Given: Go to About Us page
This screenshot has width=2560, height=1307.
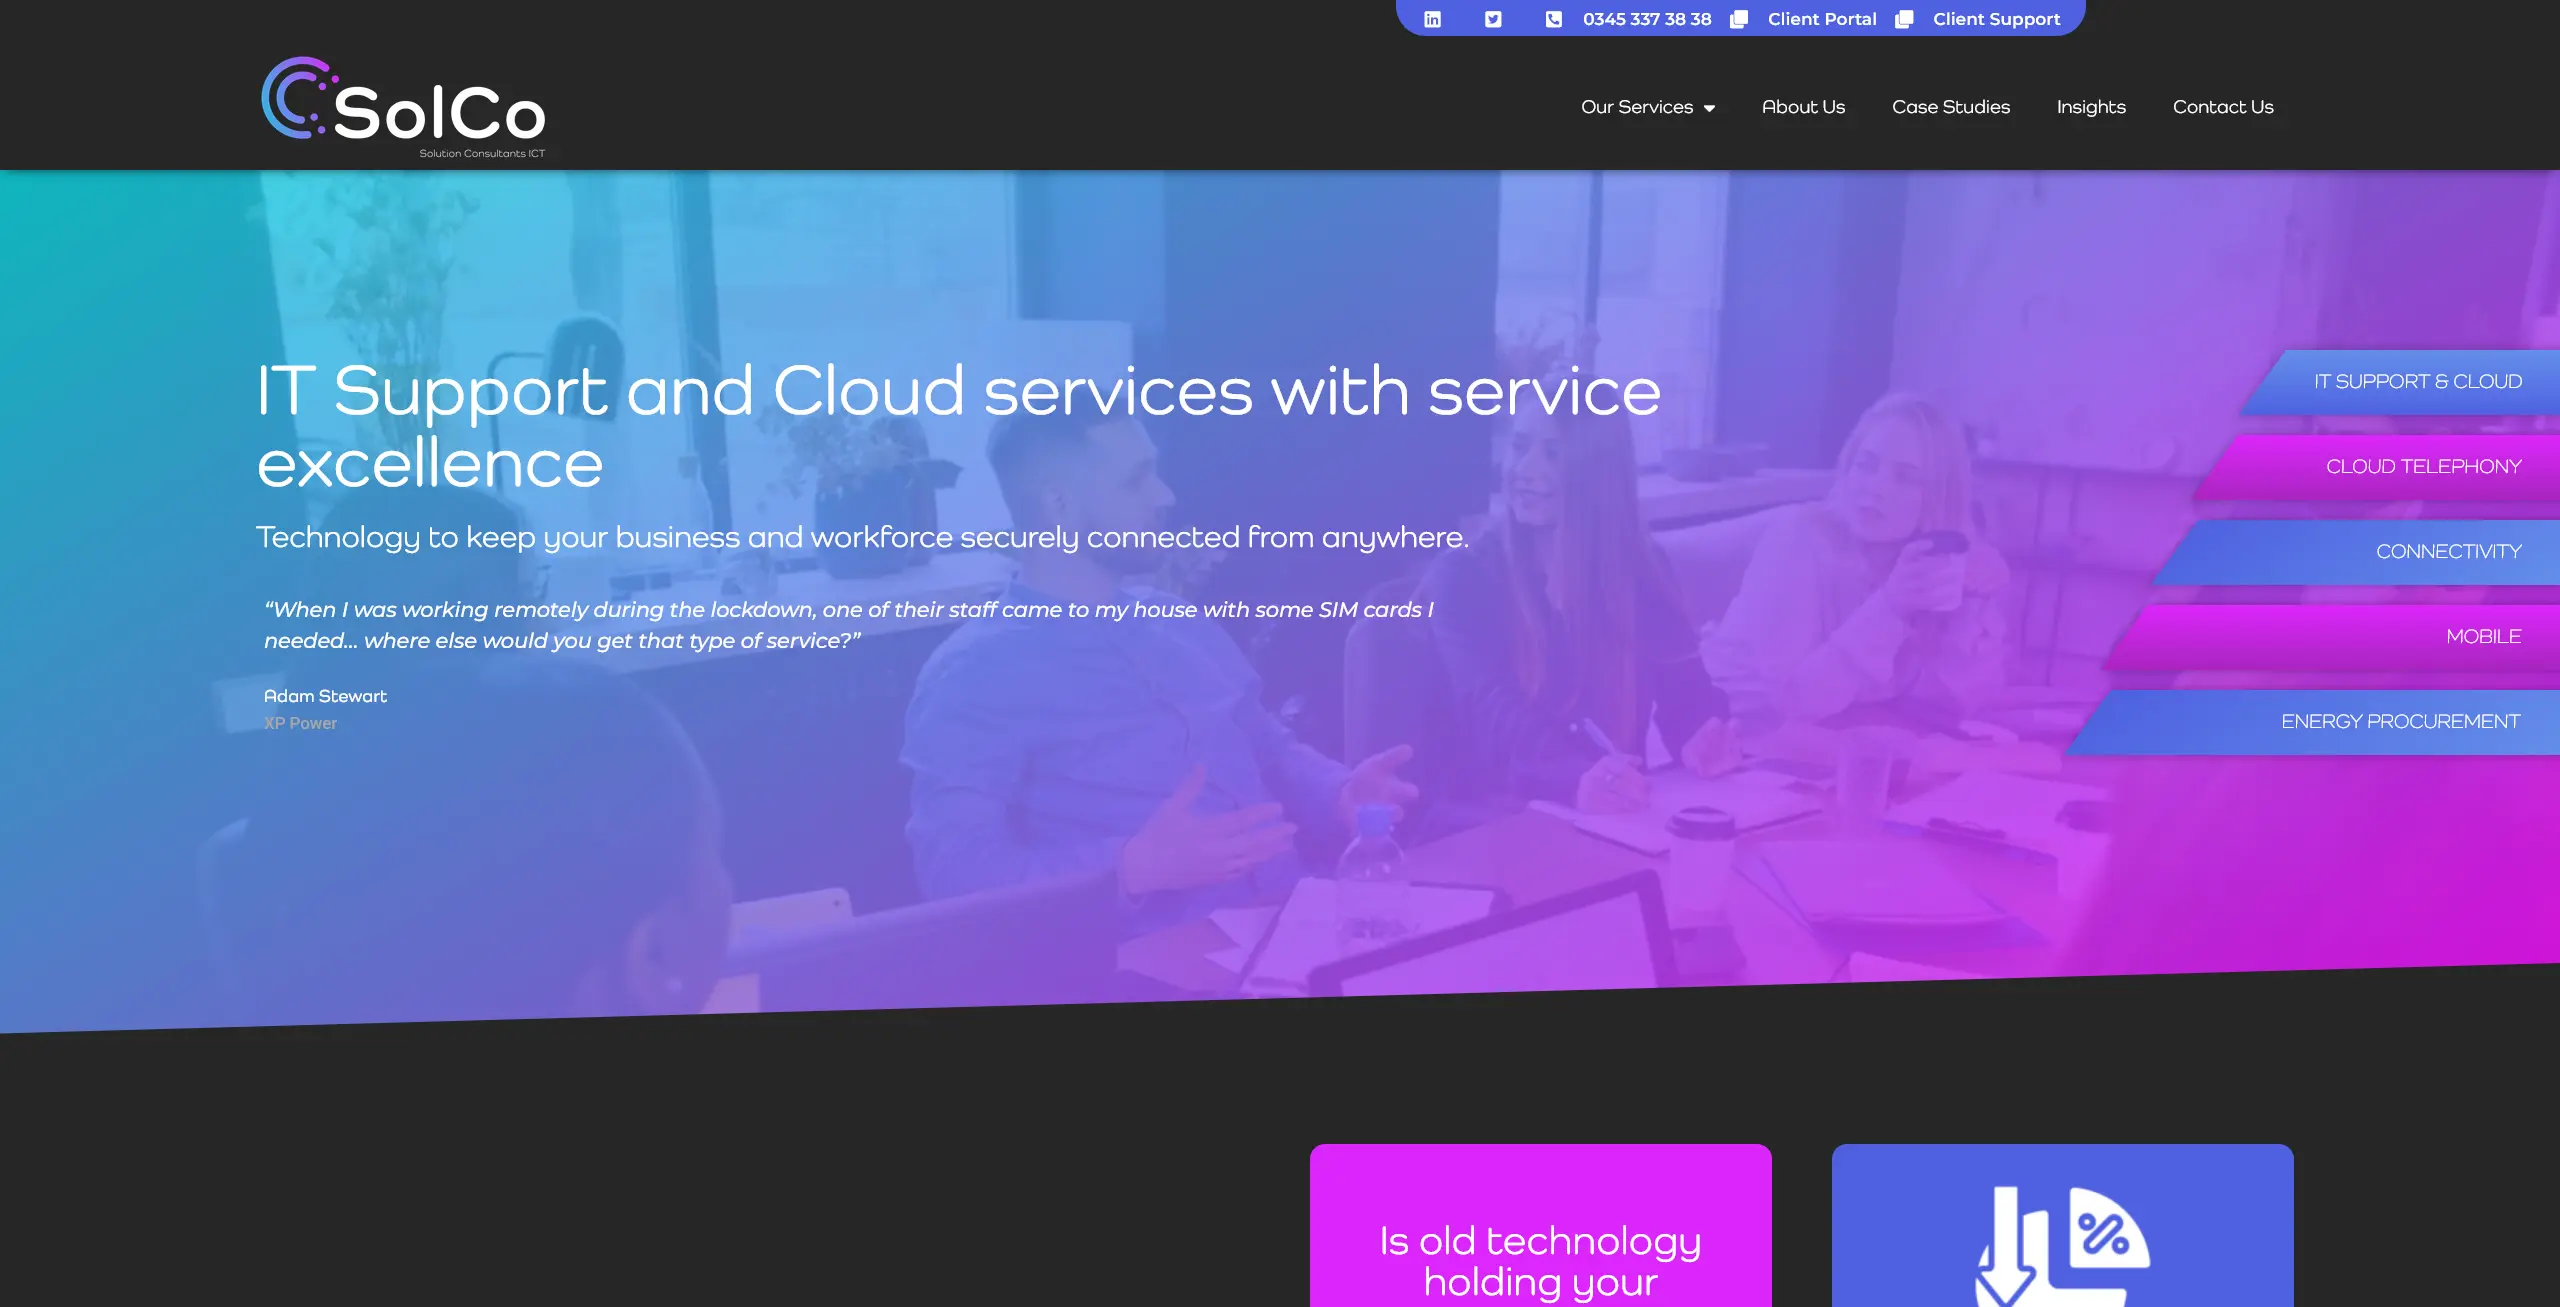Looking at the screenshot, I should 1803,107.
